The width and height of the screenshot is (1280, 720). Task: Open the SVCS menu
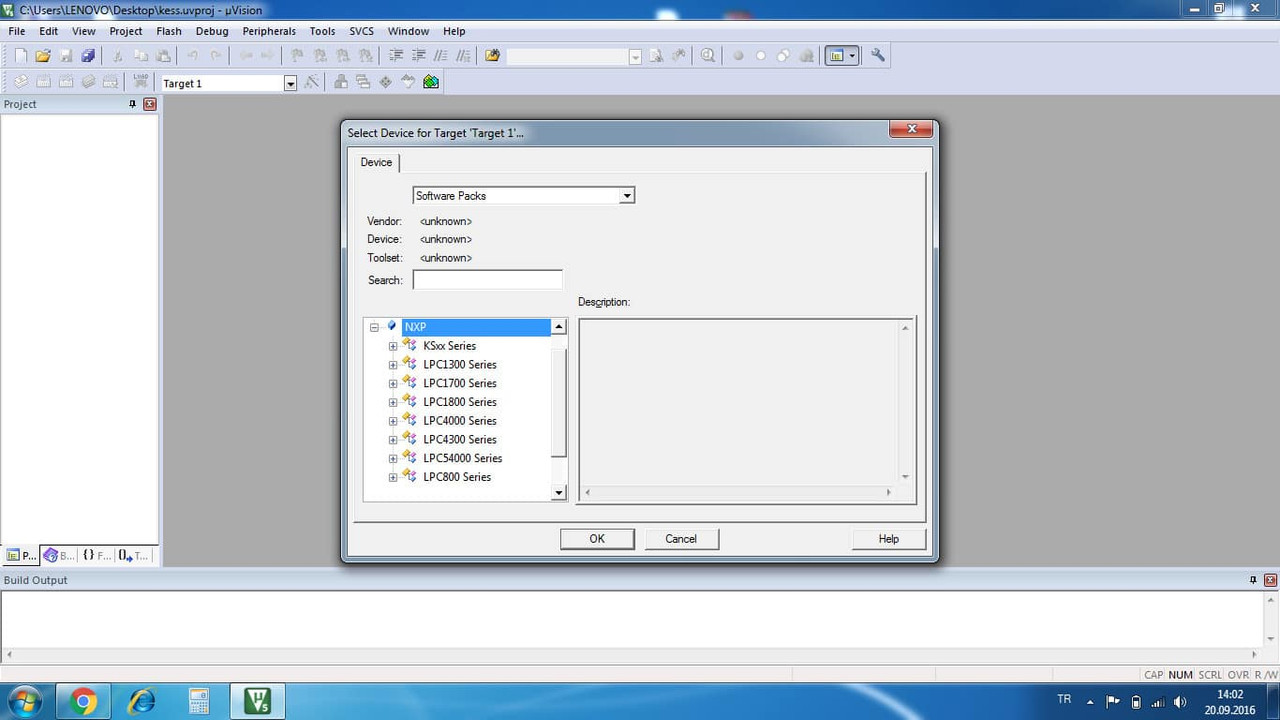coord(361,31)
